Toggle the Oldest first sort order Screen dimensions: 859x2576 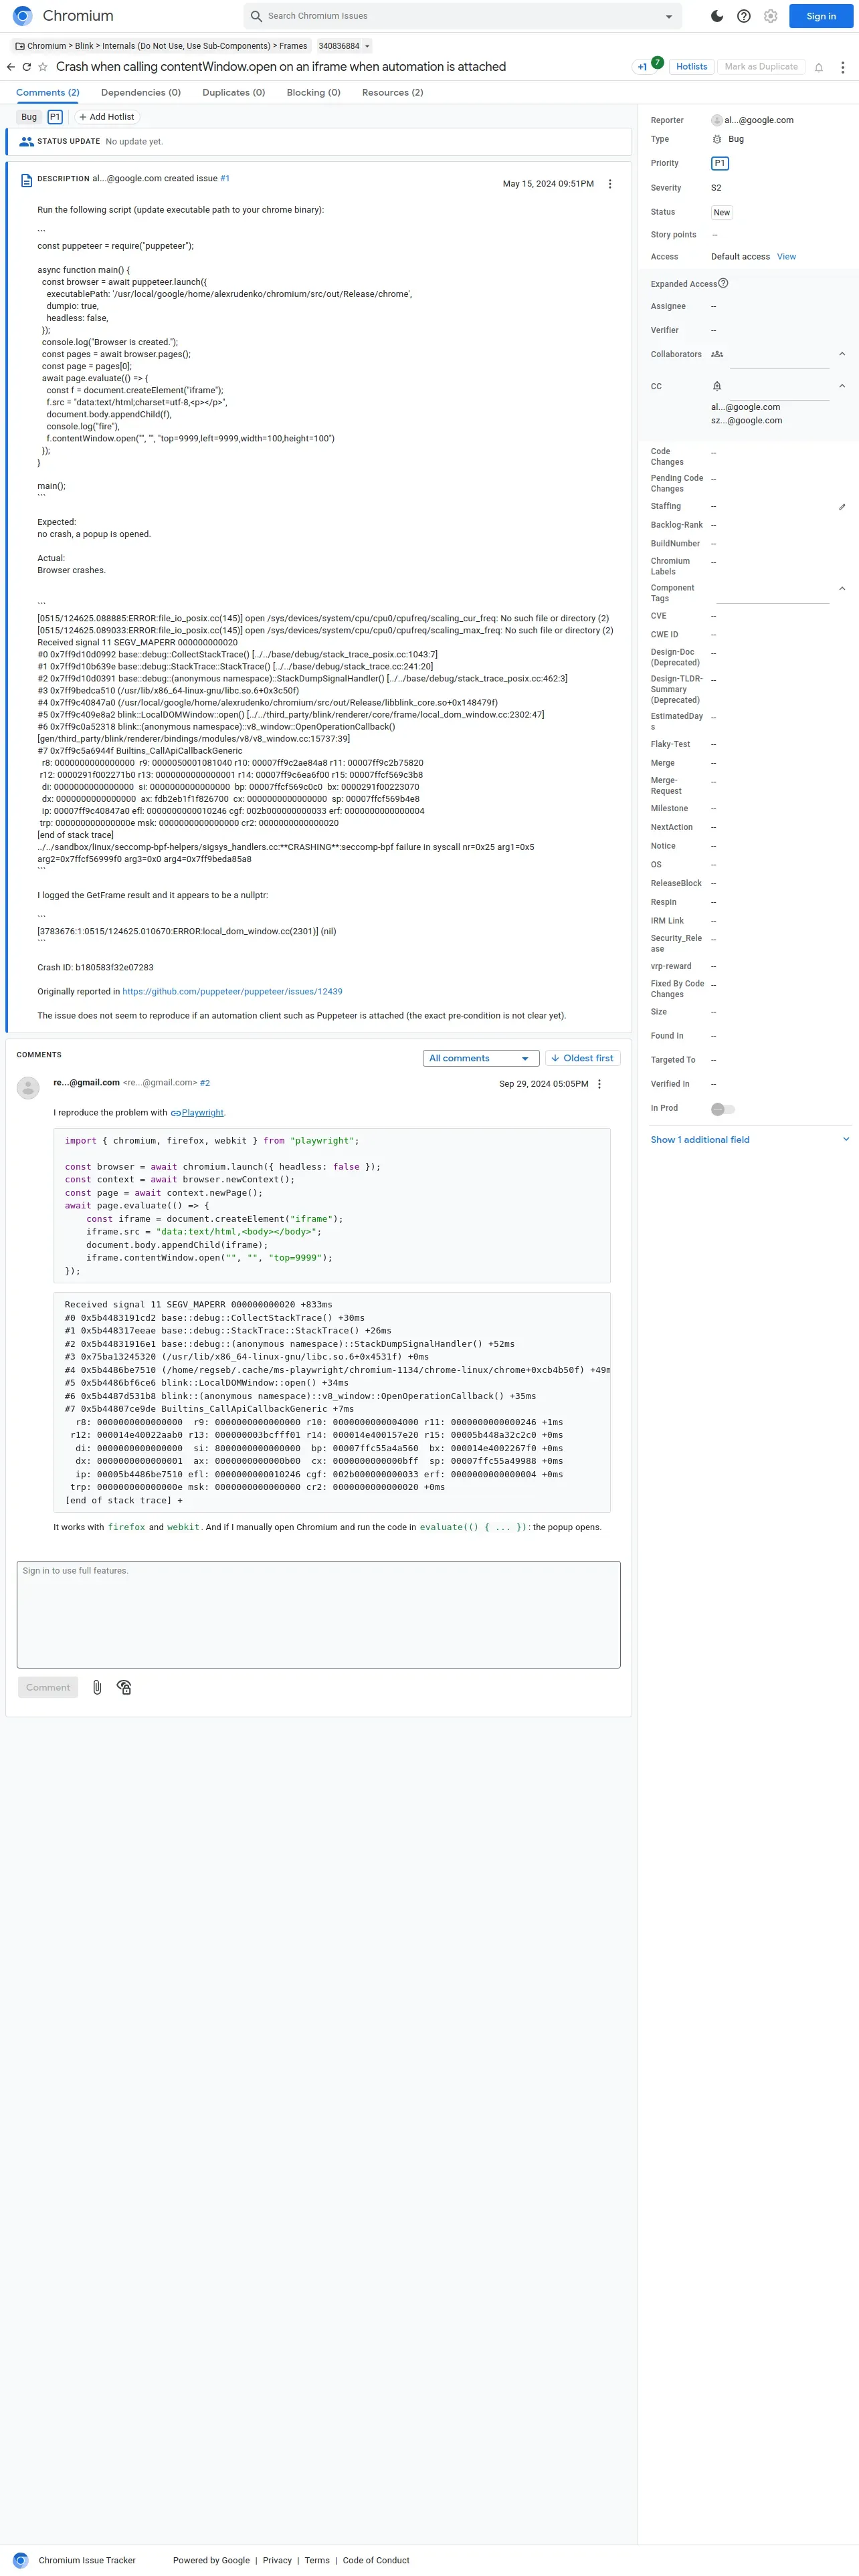pyautogui.click(x=582, y=1058)
